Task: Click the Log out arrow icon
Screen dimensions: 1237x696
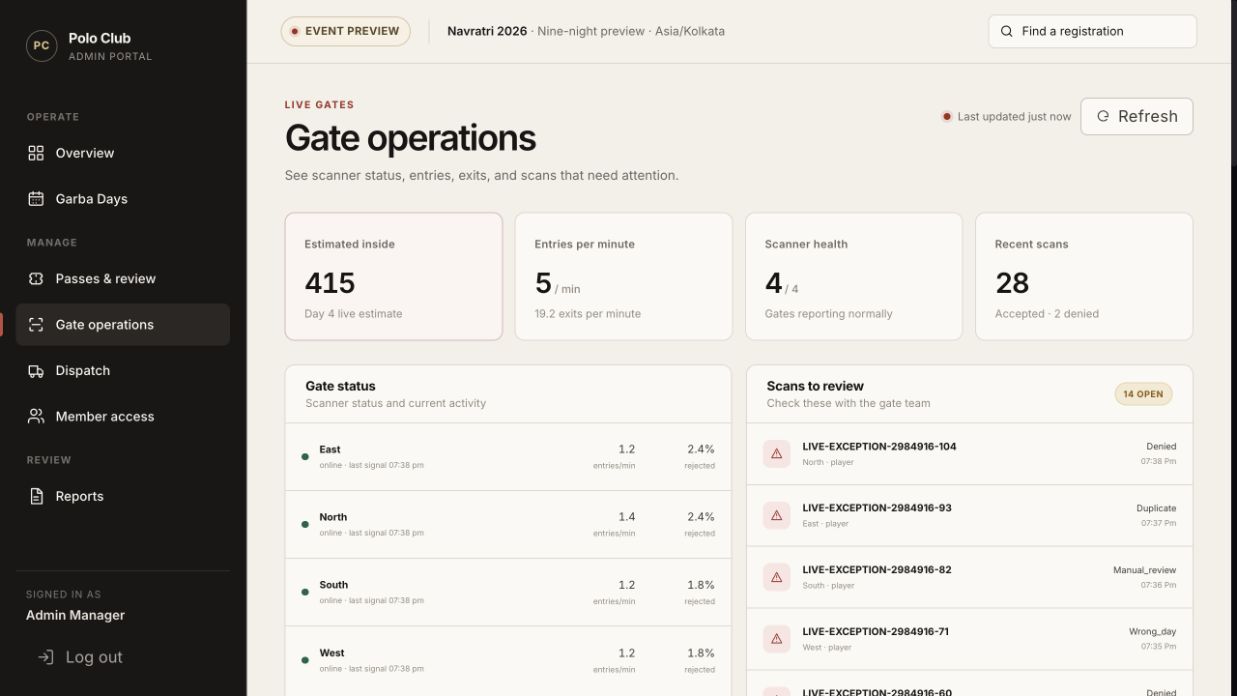Action: click(x=45, y=658)
